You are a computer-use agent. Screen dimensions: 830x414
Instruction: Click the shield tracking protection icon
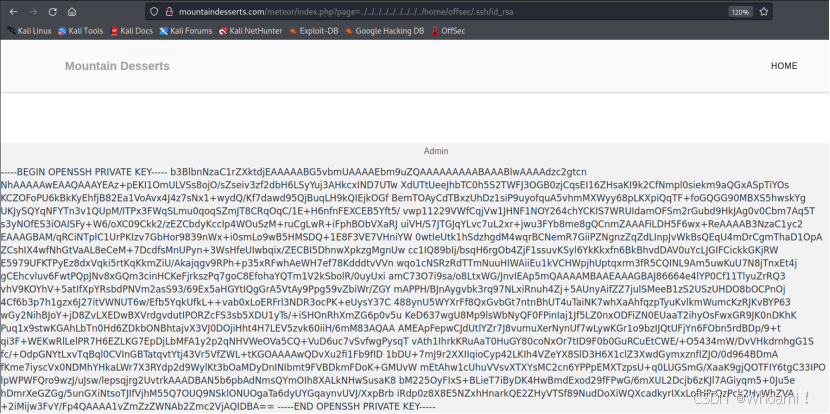pyautogui.click(x=154, y=12)
